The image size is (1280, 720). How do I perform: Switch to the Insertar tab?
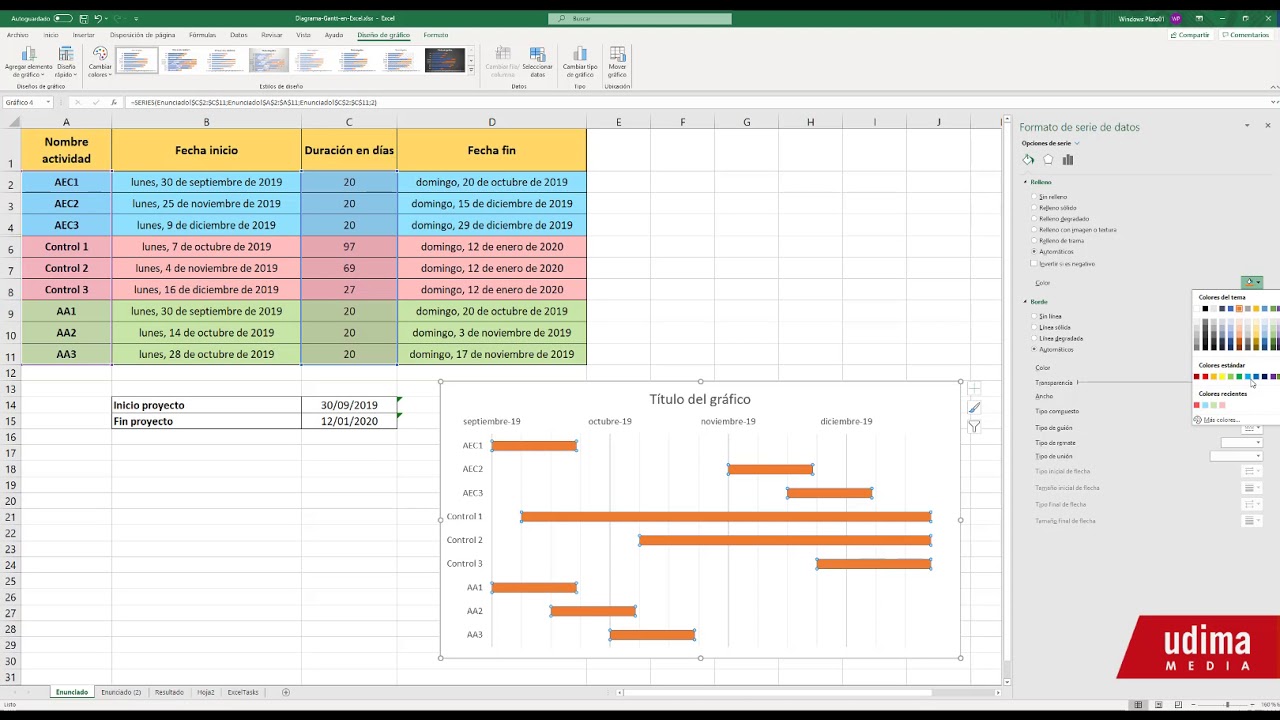tap(84, 35)
